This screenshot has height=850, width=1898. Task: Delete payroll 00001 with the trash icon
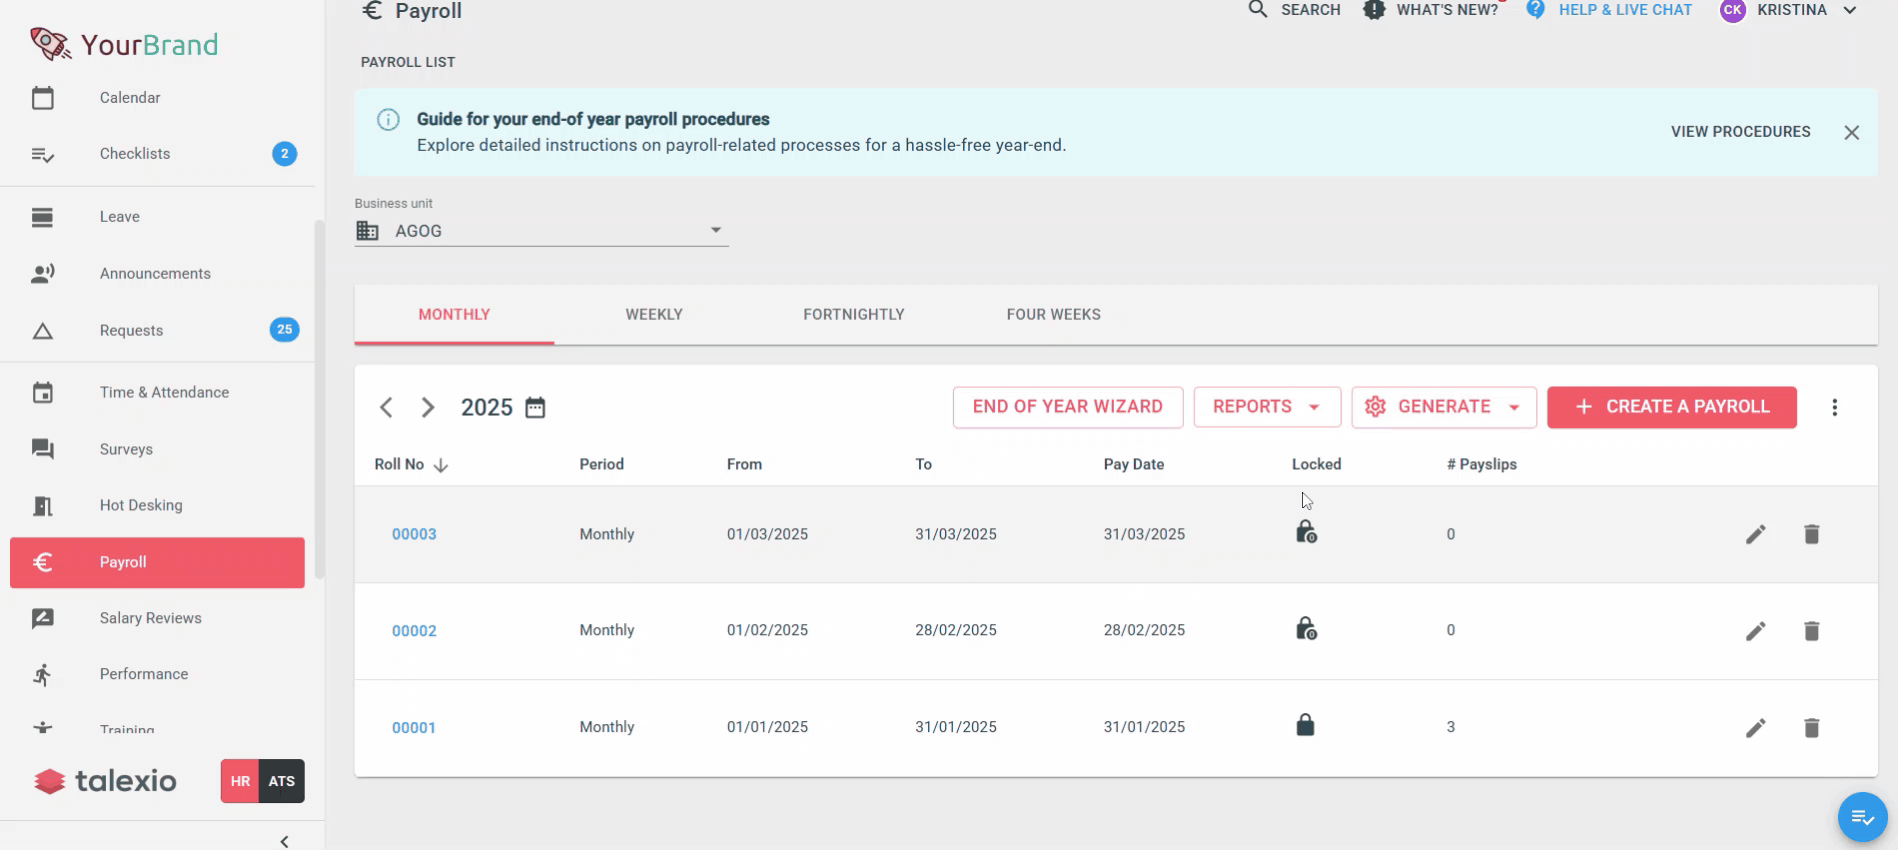(x=1812, y=728)
